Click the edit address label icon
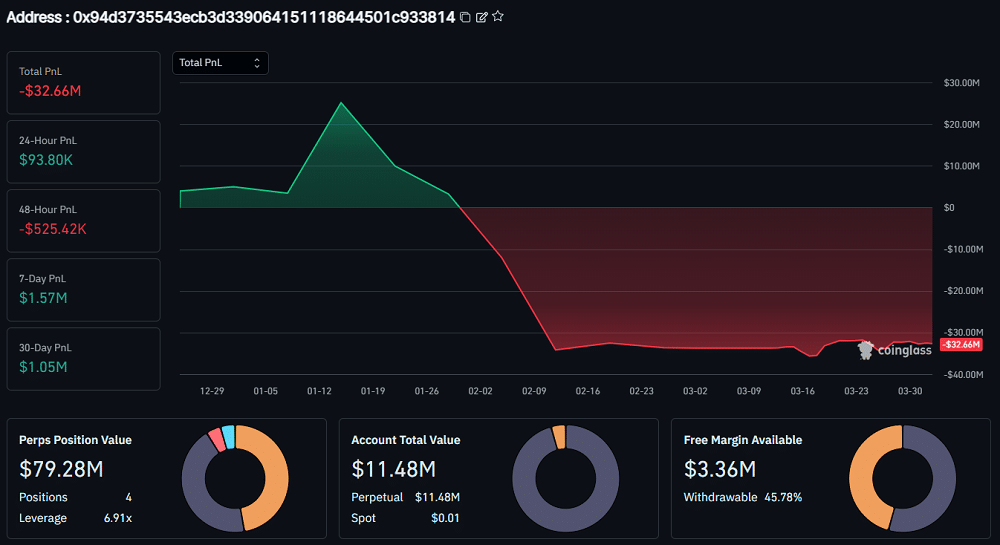Viewport: 1000px width, 545px height. (481, 17)
